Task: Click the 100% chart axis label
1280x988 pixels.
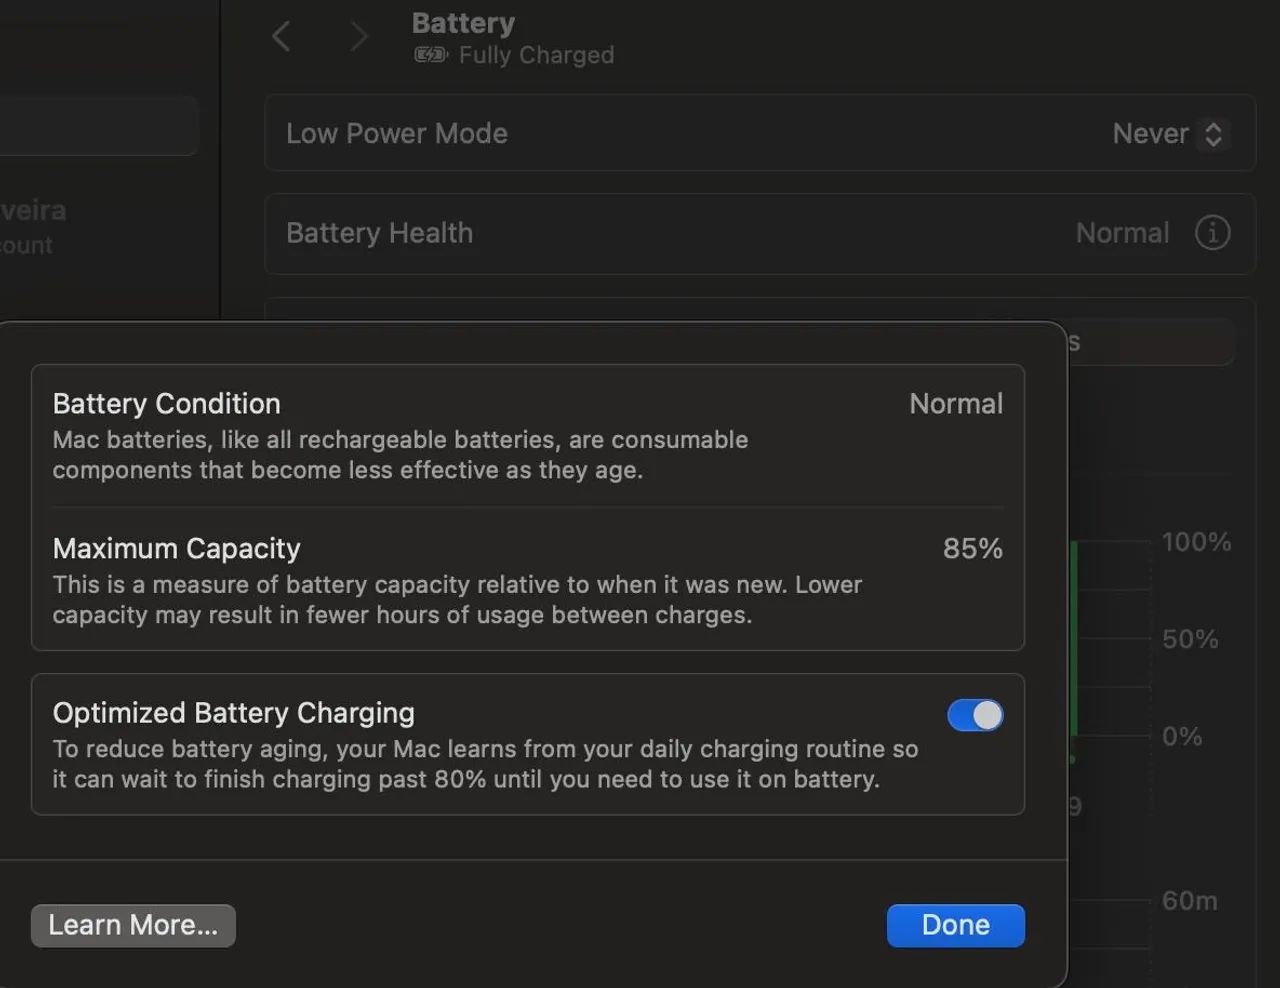Action: [1196, 542]
